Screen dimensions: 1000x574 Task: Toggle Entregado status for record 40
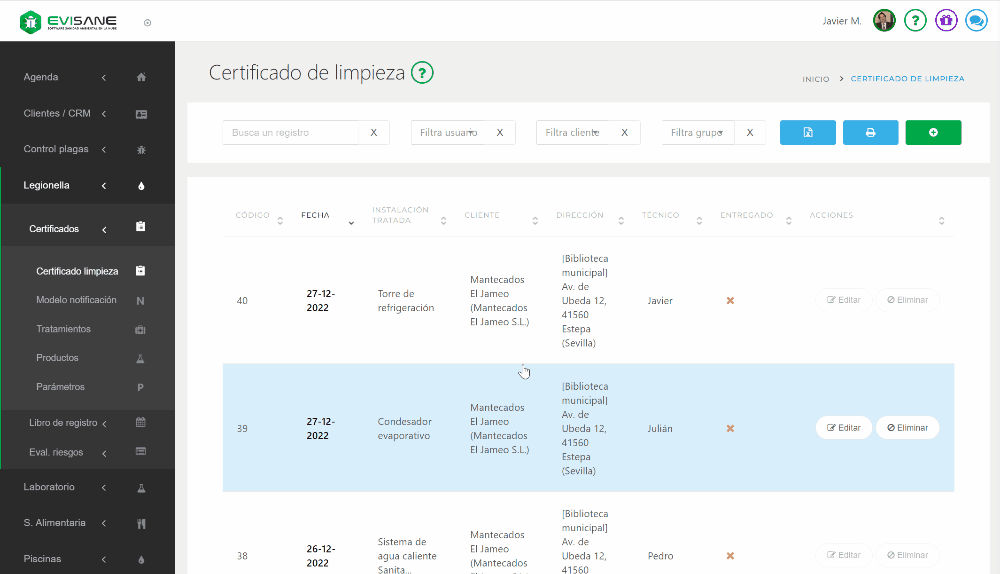730,301
